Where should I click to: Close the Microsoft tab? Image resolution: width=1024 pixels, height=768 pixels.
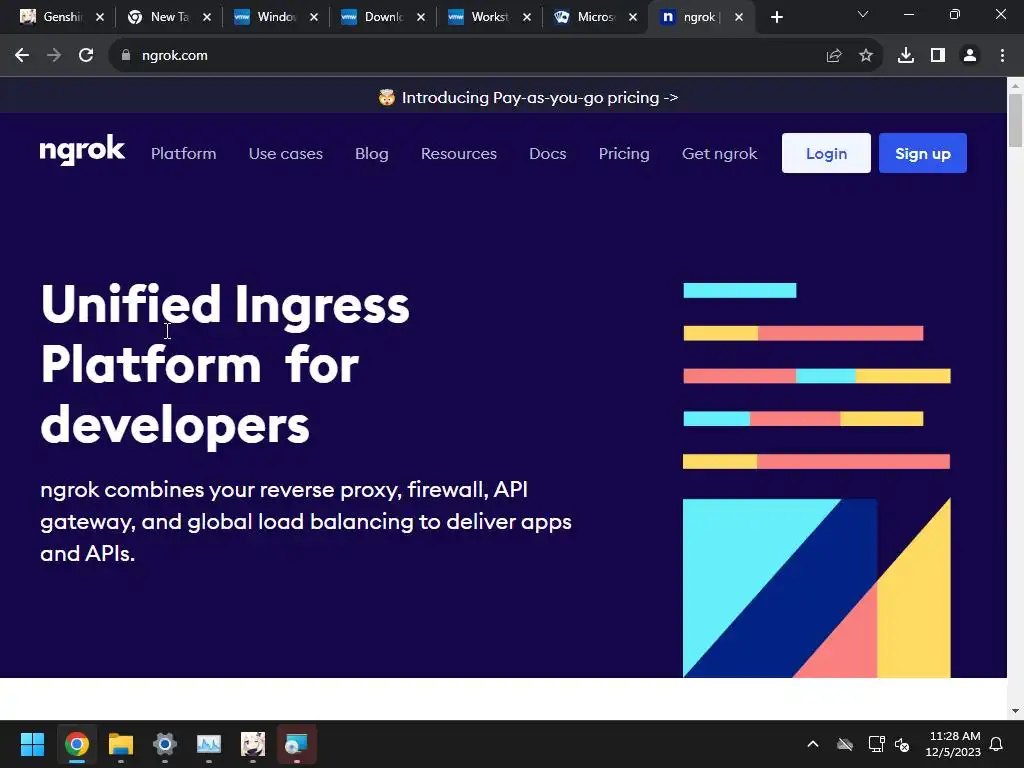[633, 17]
